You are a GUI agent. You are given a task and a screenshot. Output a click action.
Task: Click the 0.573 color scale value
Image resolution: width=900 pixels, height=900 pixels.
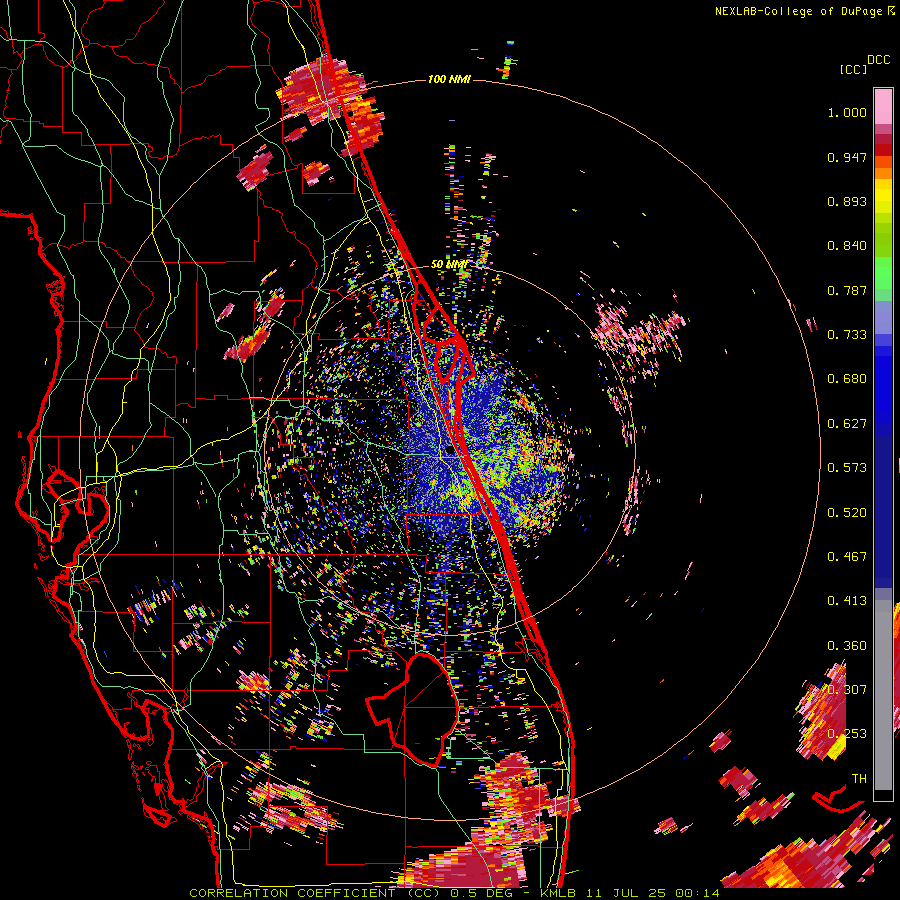847,468
